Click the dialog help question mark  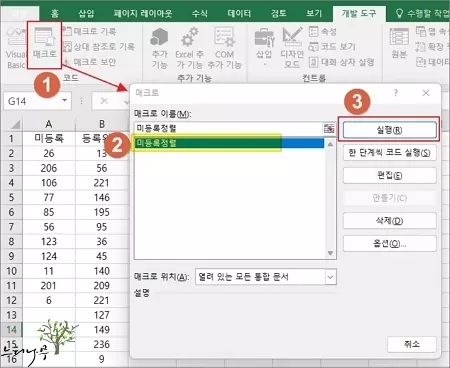pos(395,93)
